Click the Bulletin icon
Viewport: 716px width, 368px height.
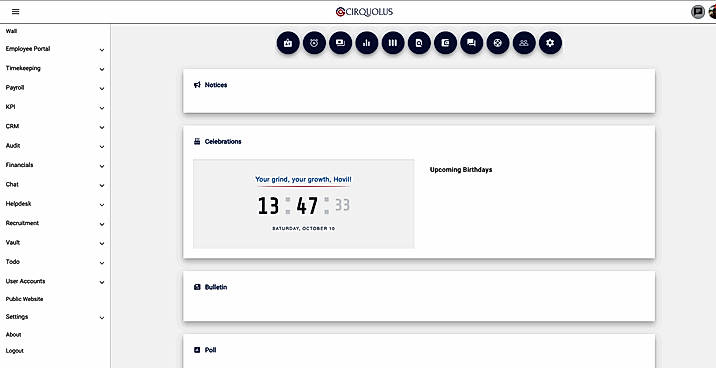197,287
